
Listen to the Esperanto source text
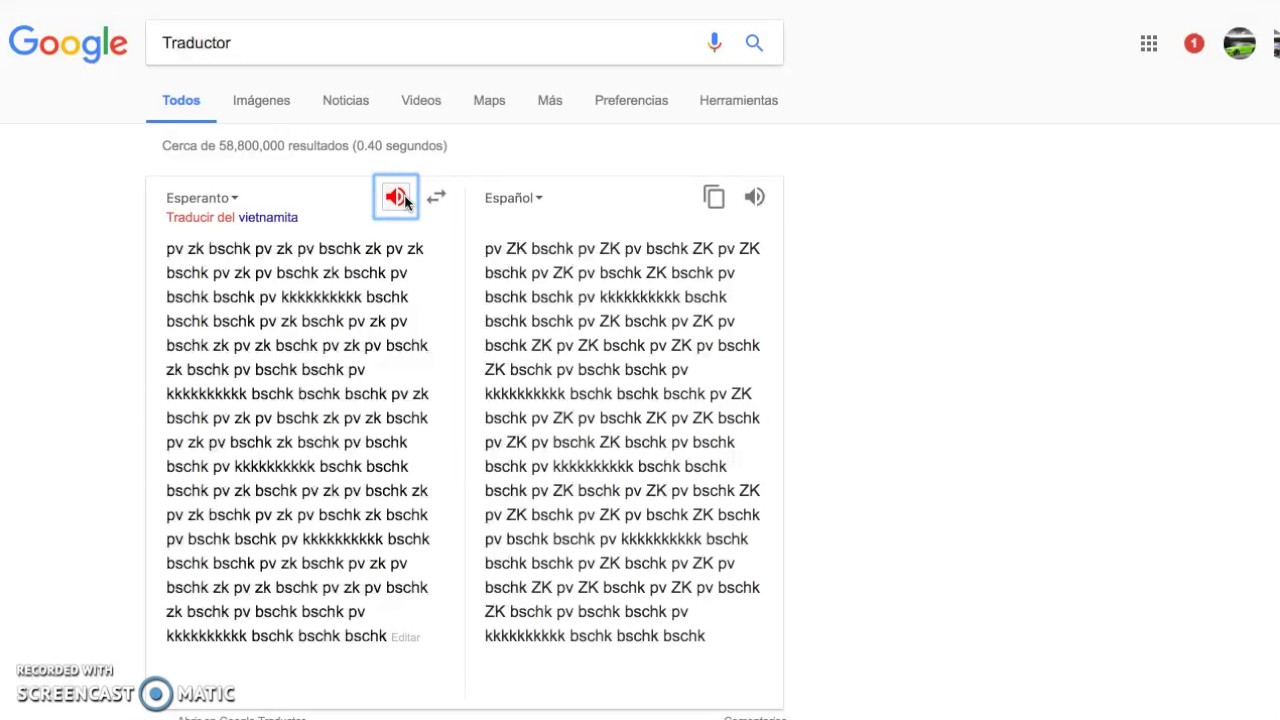396,197
